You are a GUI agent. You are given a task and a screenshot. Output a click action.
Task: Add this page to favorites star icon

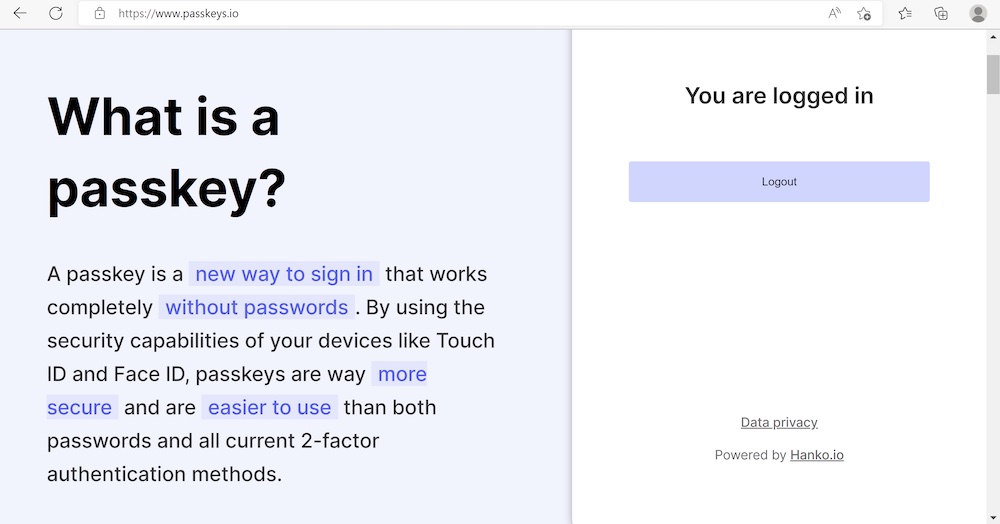[864, 13]
